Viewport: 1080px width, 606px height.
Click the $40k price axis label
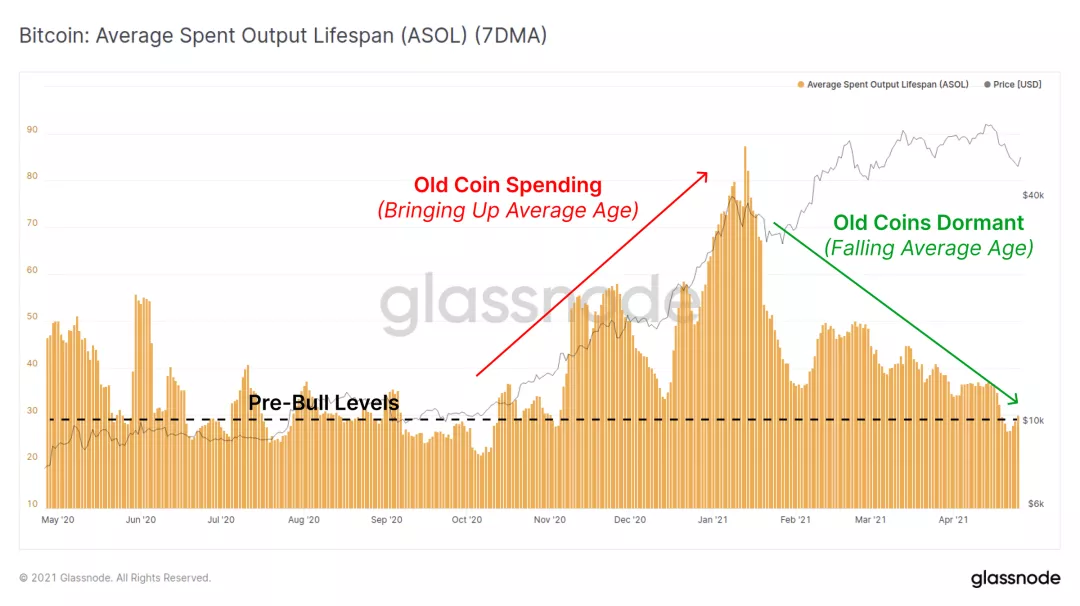pos(1033,196)
